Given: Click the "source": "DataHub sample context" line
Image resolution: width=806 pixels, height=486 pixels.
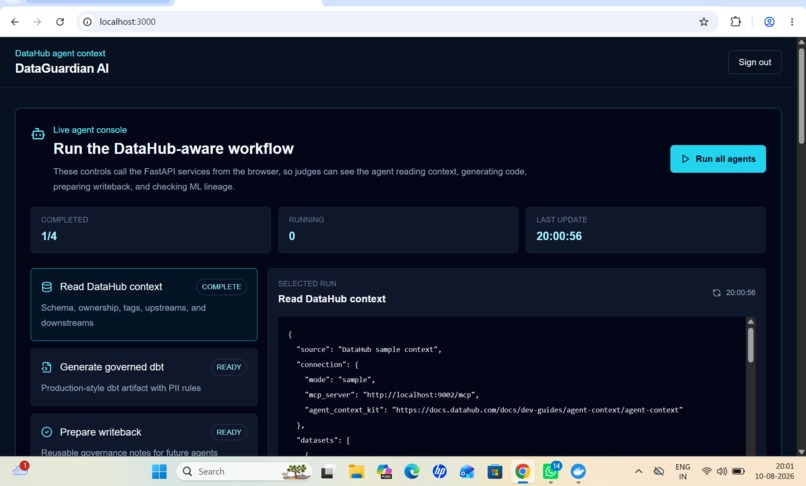Looking at the screenshot, I should point(369,349).
